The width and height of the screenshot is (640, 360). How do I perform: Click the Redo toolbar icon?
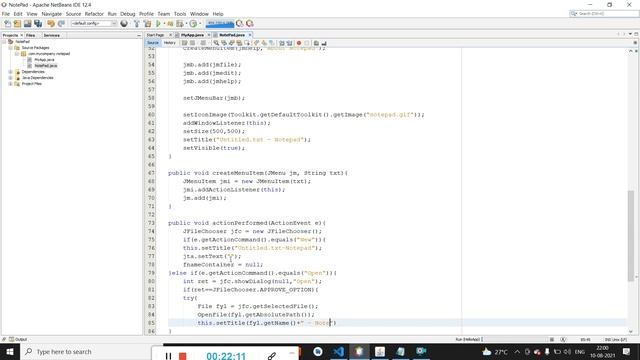(x=61, y=24)
